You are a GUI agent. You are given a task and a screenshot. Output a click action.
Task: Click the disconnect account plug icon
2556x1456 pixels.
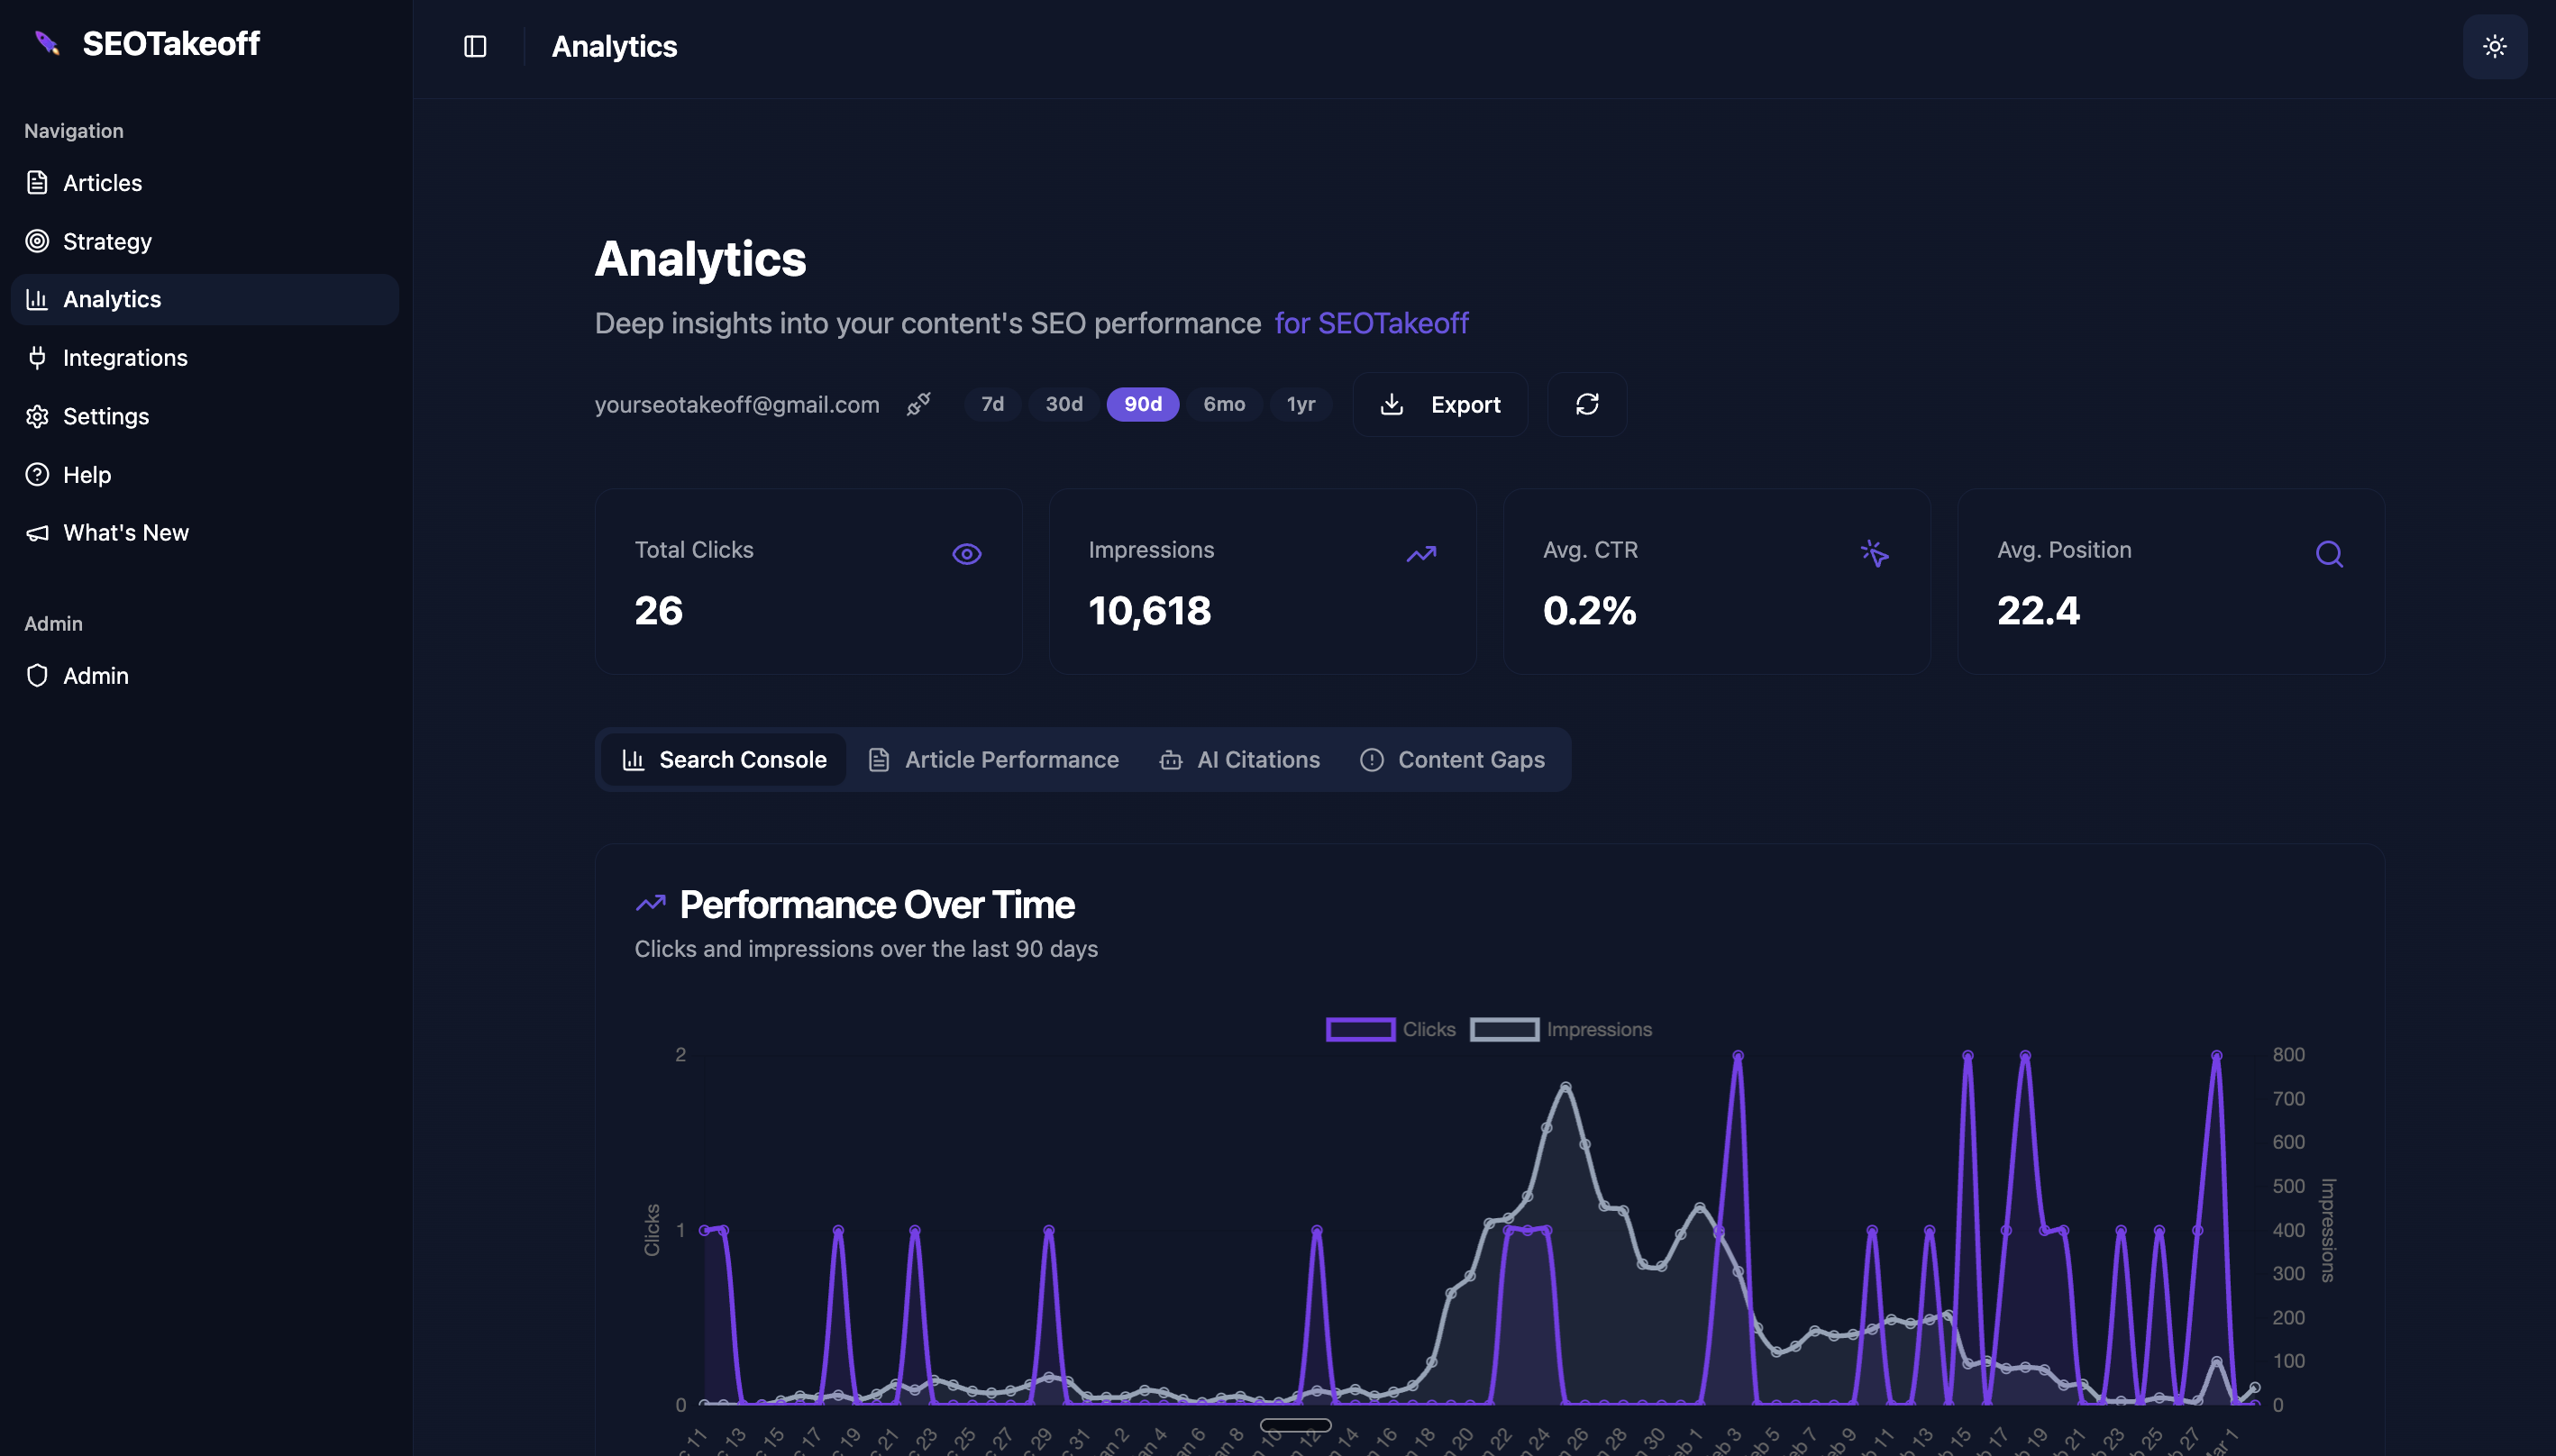[x=918, y=404]
